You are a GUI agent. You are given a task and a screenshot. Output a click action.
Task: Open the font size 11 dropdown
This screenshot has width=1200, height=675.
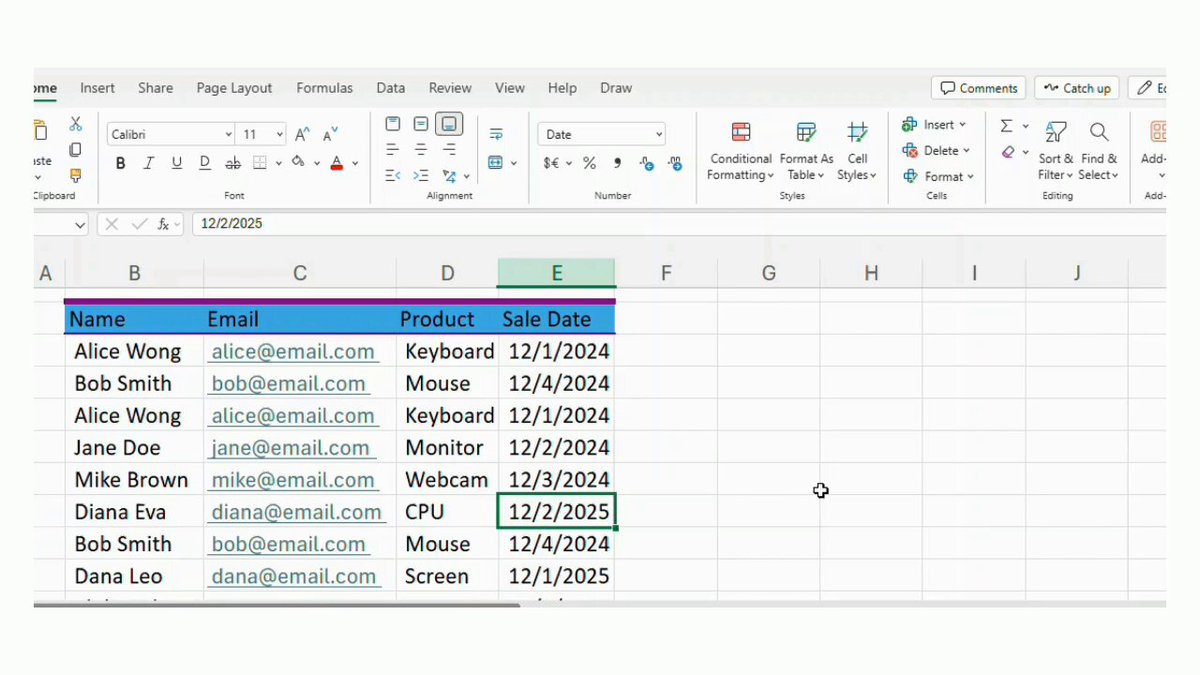pyautogui.click(x=280, y=134)
